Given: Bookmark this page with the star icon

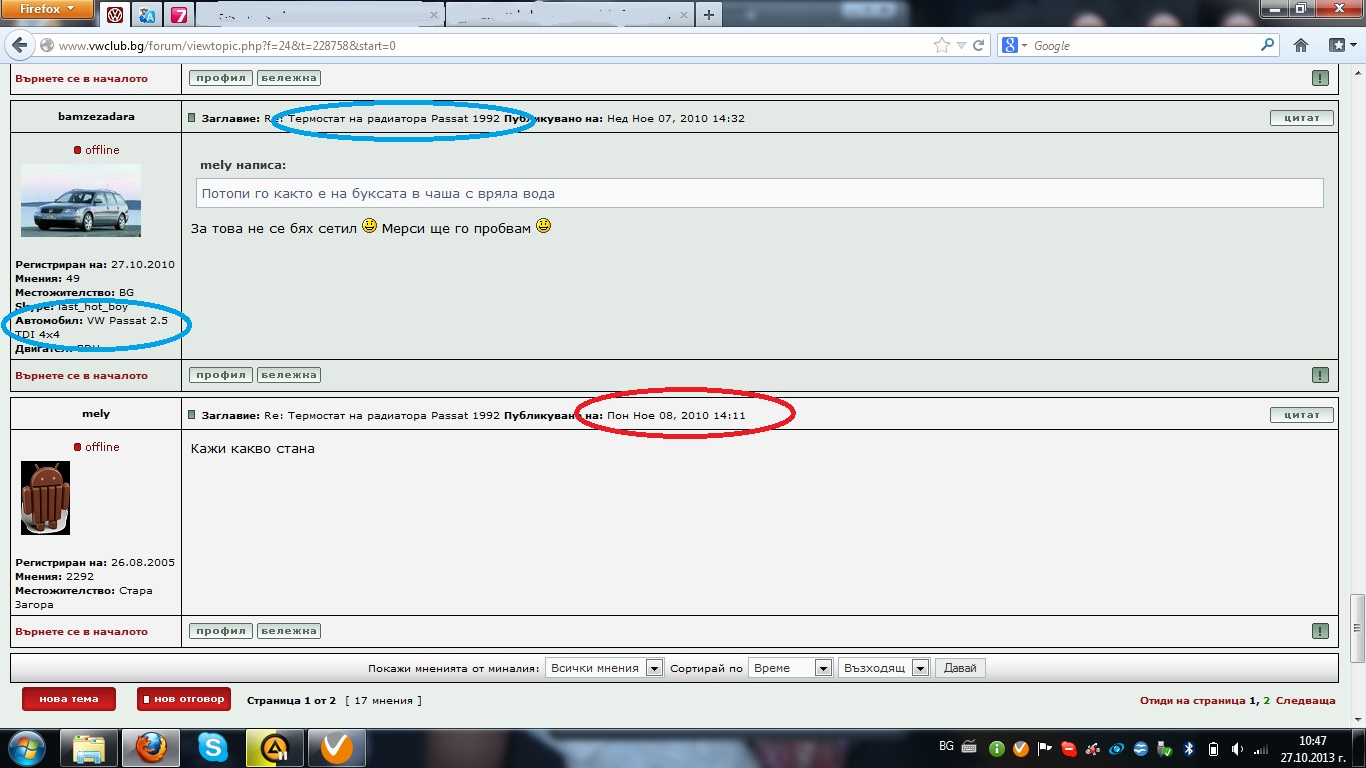Looking at the screenshot, I should click(x=941, y=45).
